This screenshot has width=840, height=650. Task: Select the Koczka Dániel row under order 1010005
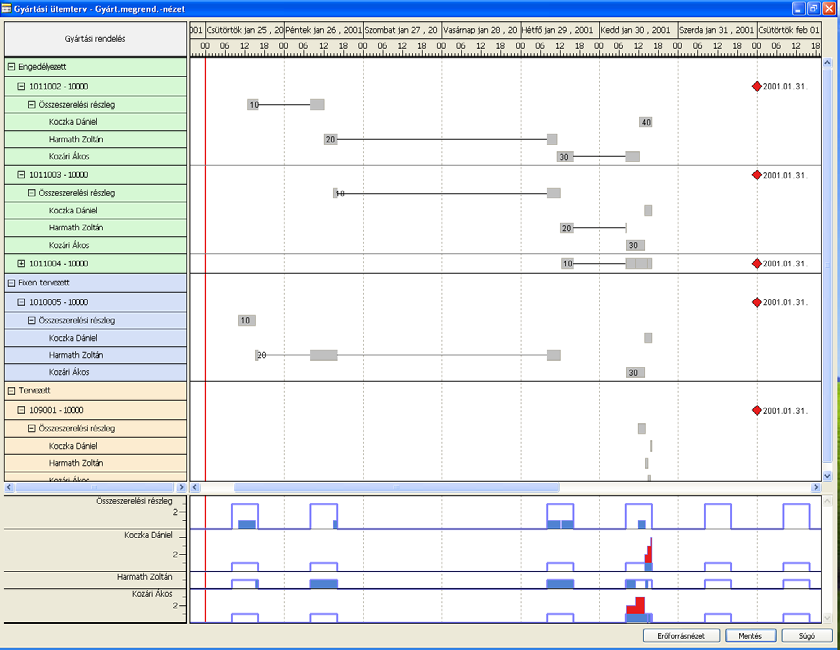[95, 338]
